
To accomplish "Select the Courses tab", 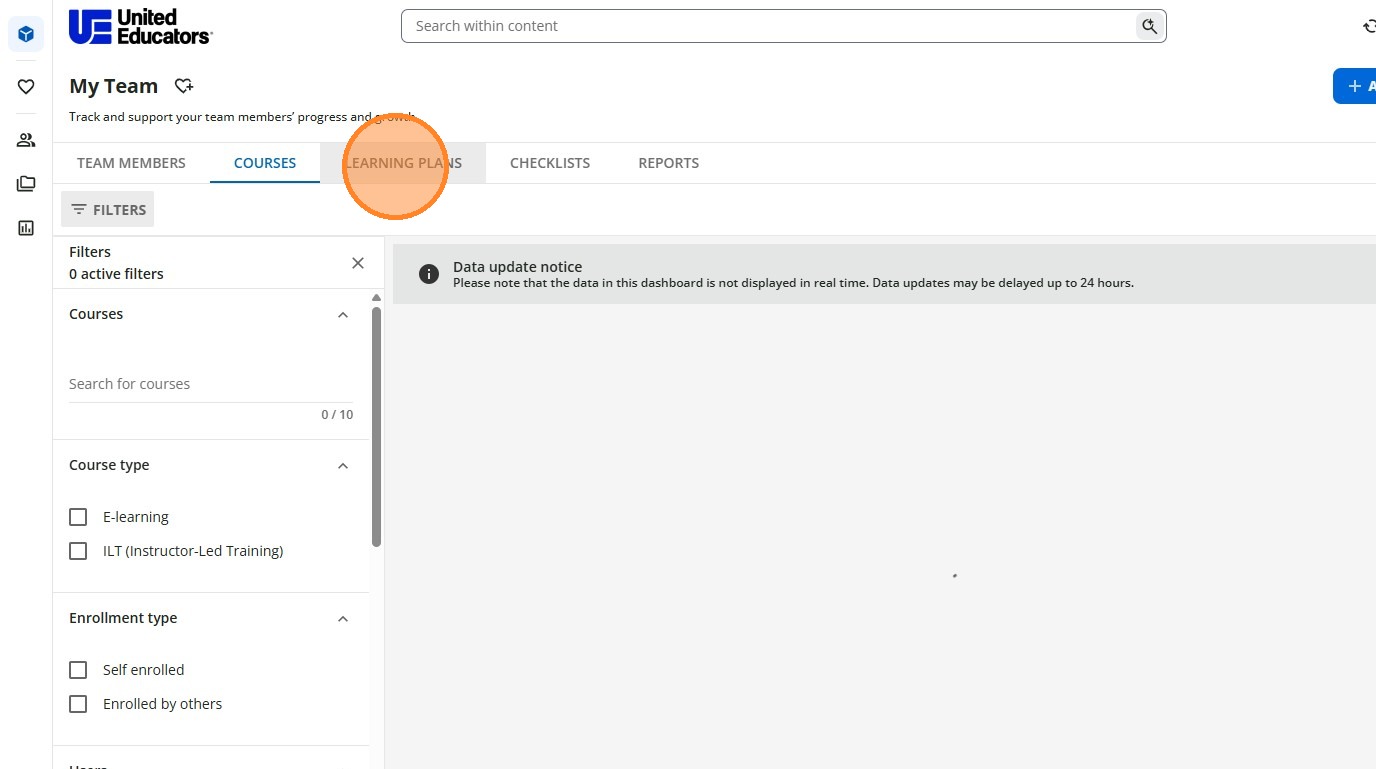I will tap(265, 163).
